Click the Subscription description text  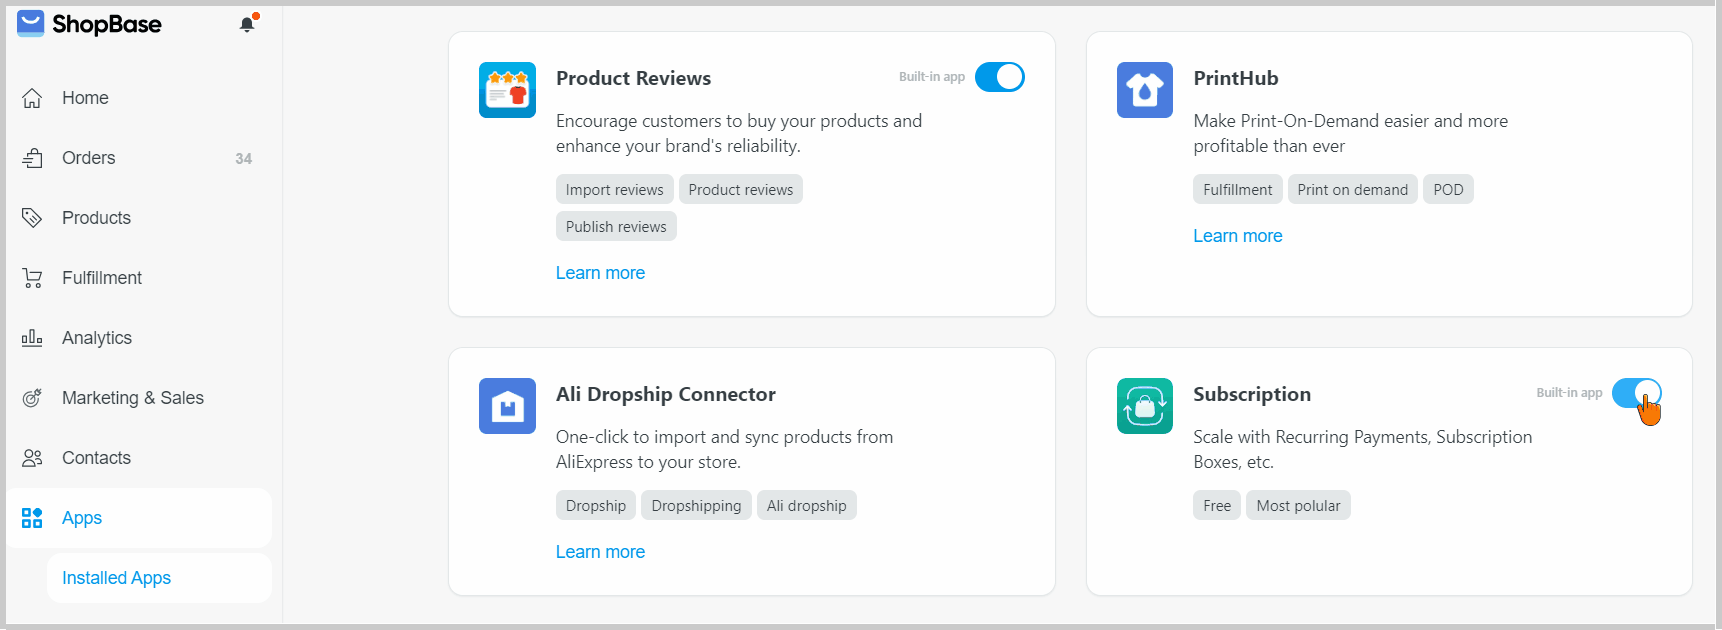point(1362,449)
